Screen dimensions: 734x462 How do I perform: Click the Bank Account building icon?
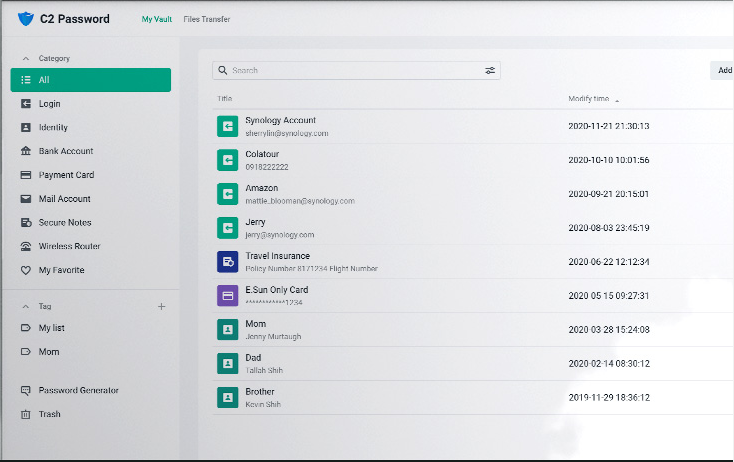[26, 151]
